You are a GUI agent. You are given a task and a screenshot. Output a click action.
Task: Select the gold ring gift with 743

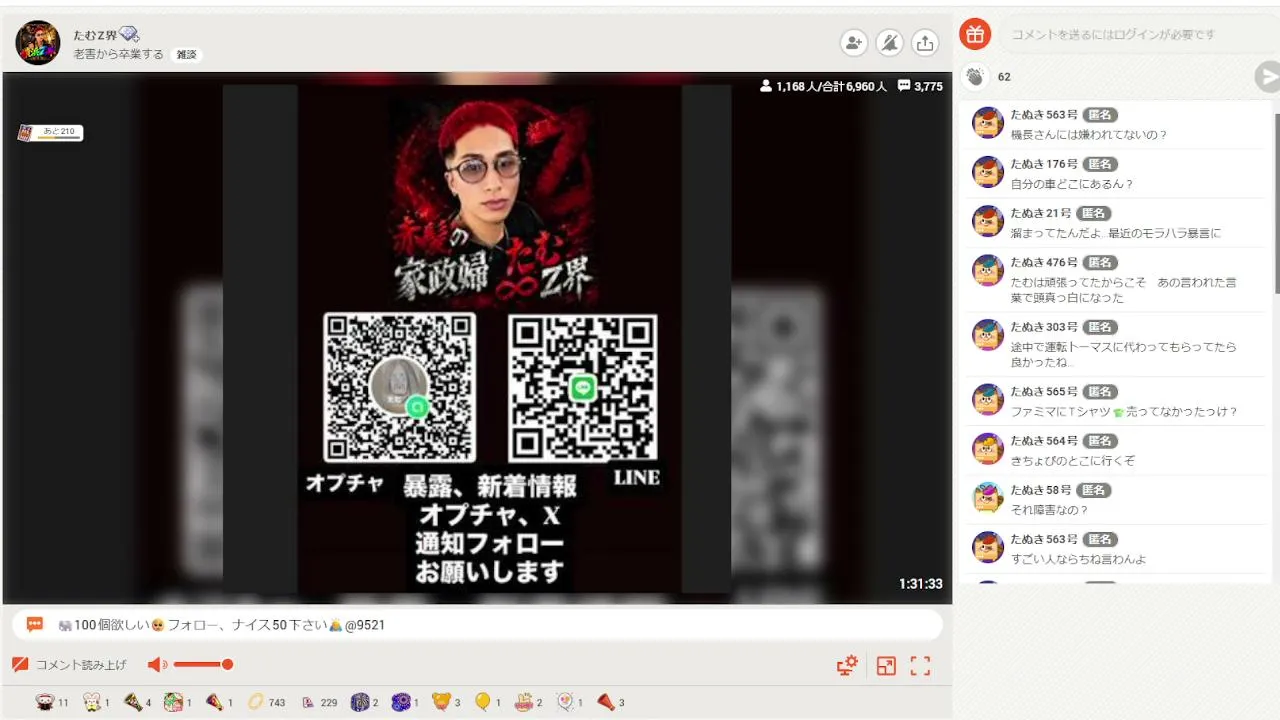266,702
